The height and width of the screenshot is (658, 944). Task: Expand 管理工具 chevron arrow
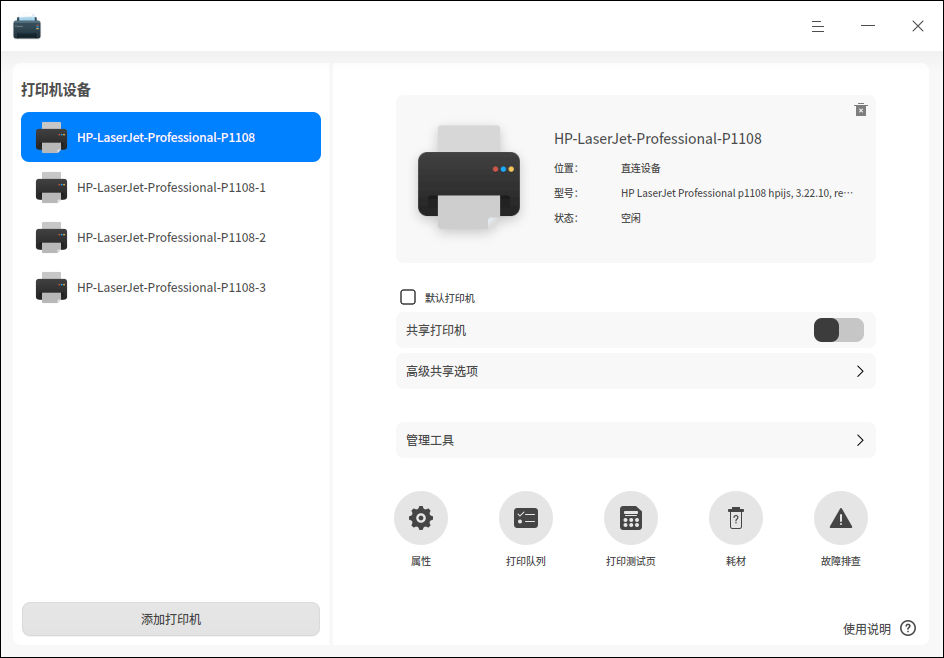(x=860, y=441)
